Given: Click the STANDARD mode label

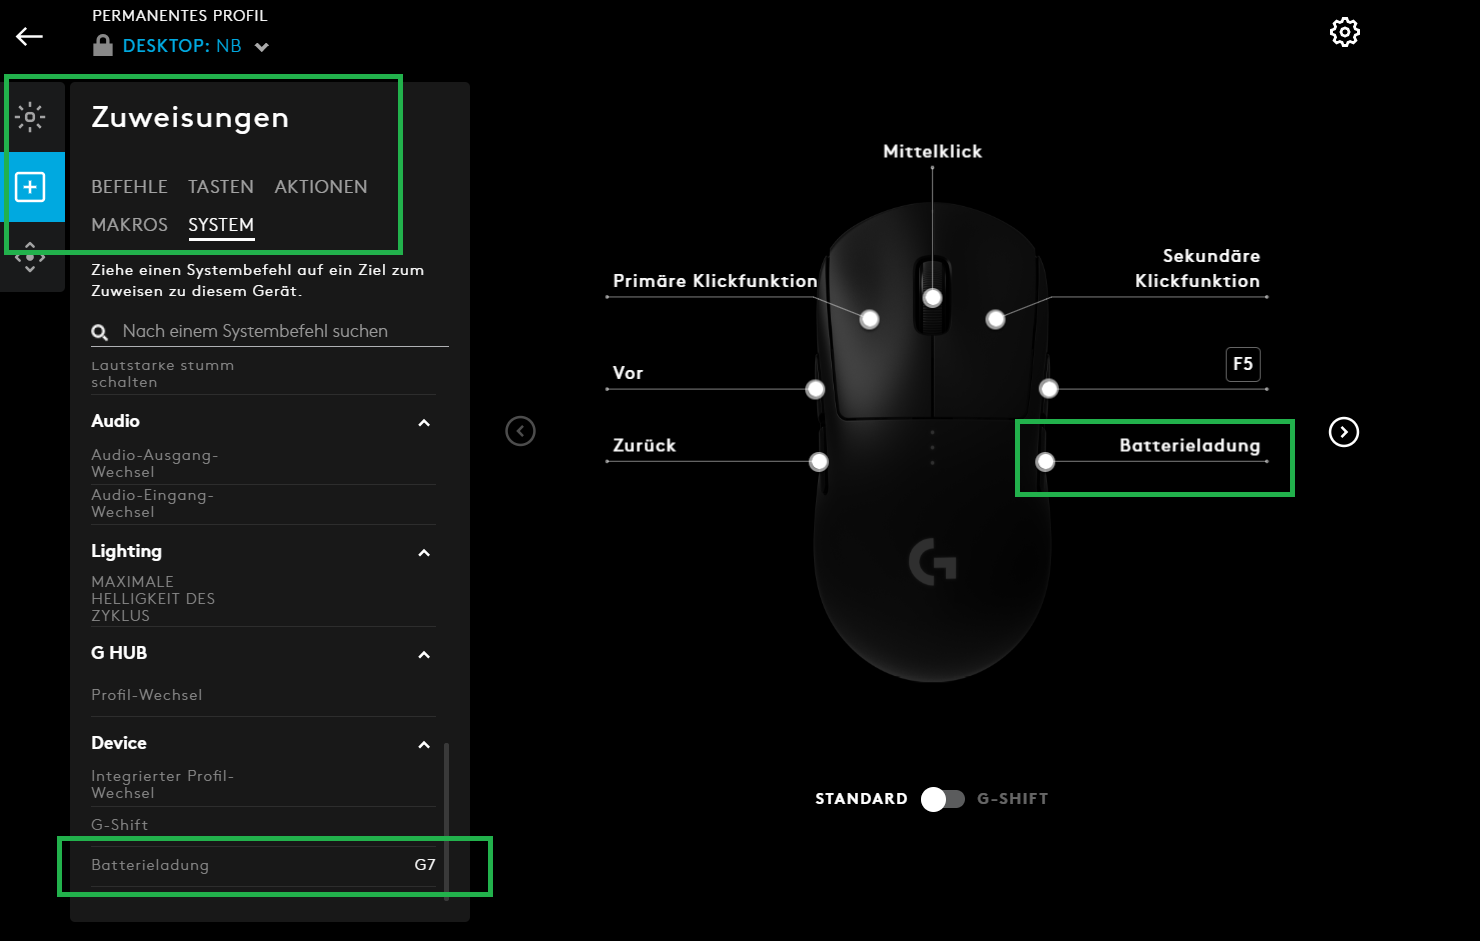Looking at the screenshot, I should (861, 799).
